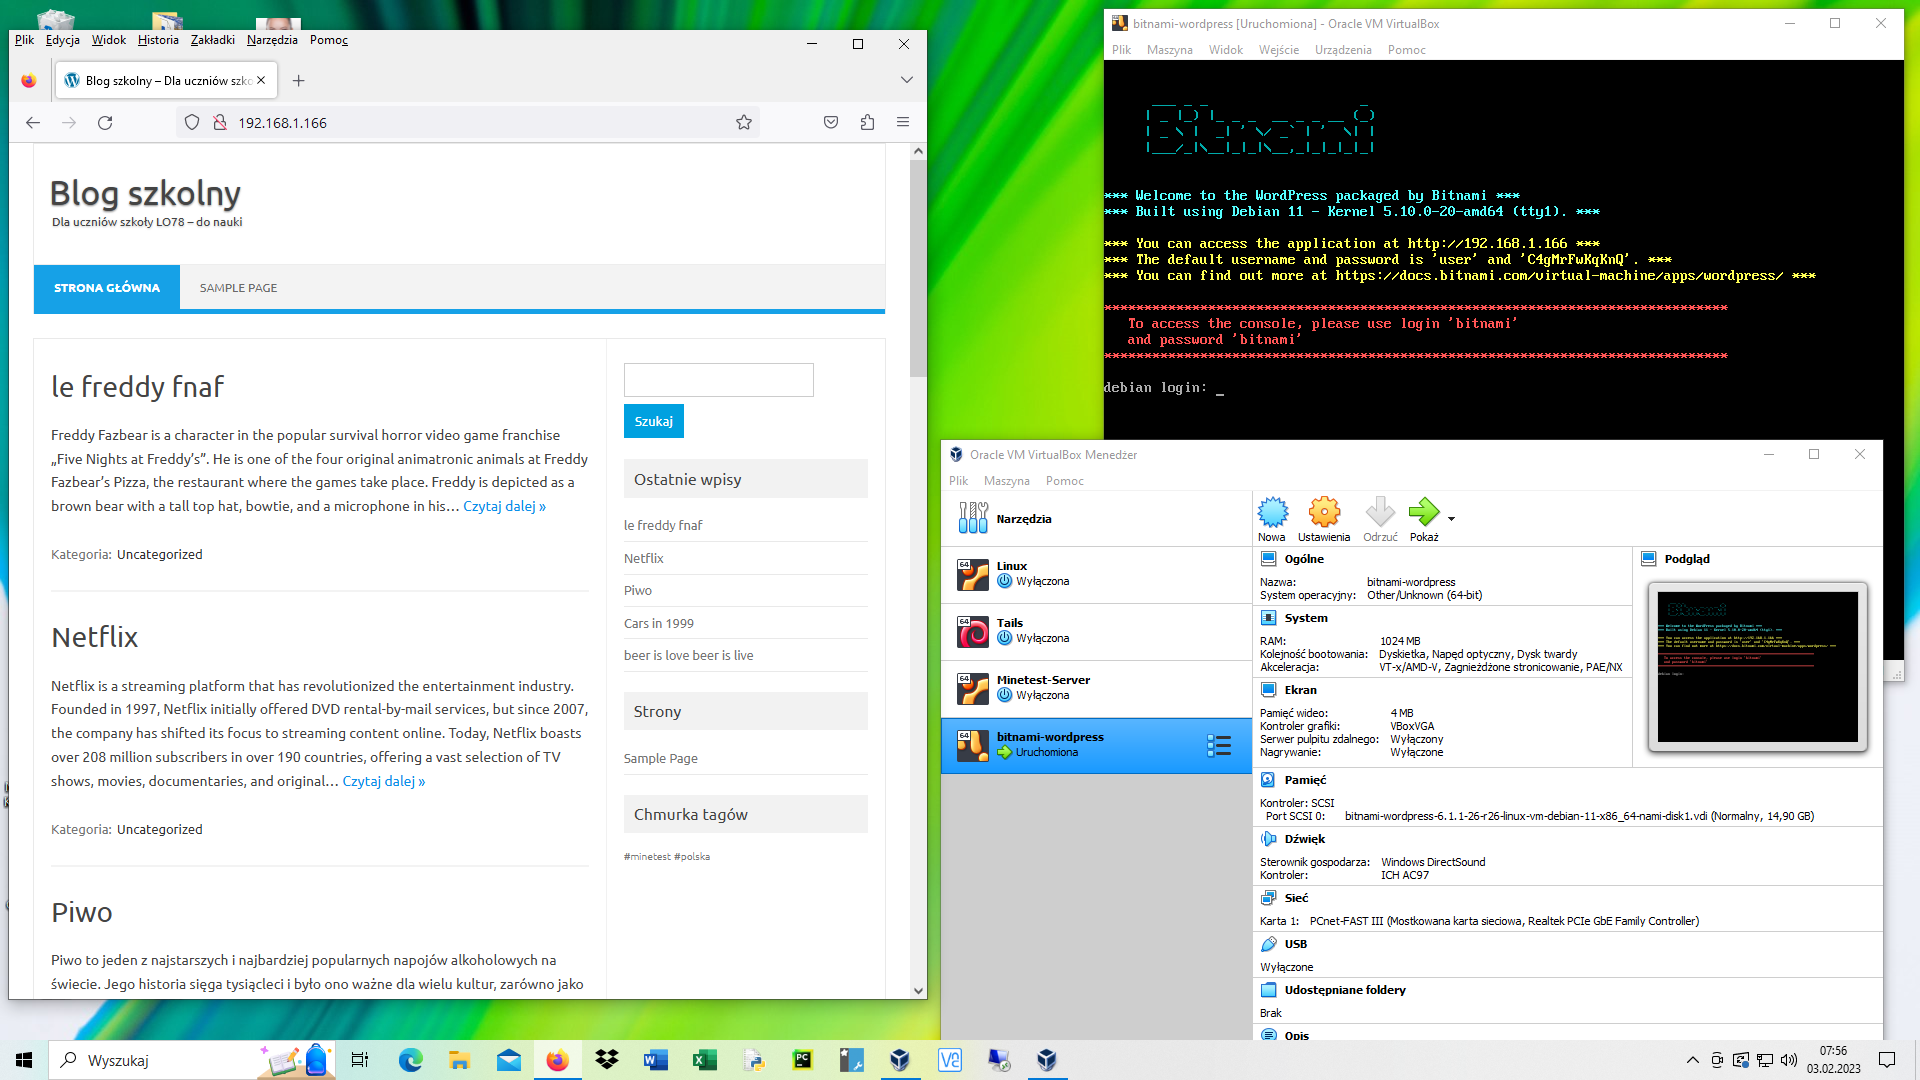Open bitnami-wordpress machine list menu icon
This screenshot has height=1080, width=1920.
[1219, 745]
